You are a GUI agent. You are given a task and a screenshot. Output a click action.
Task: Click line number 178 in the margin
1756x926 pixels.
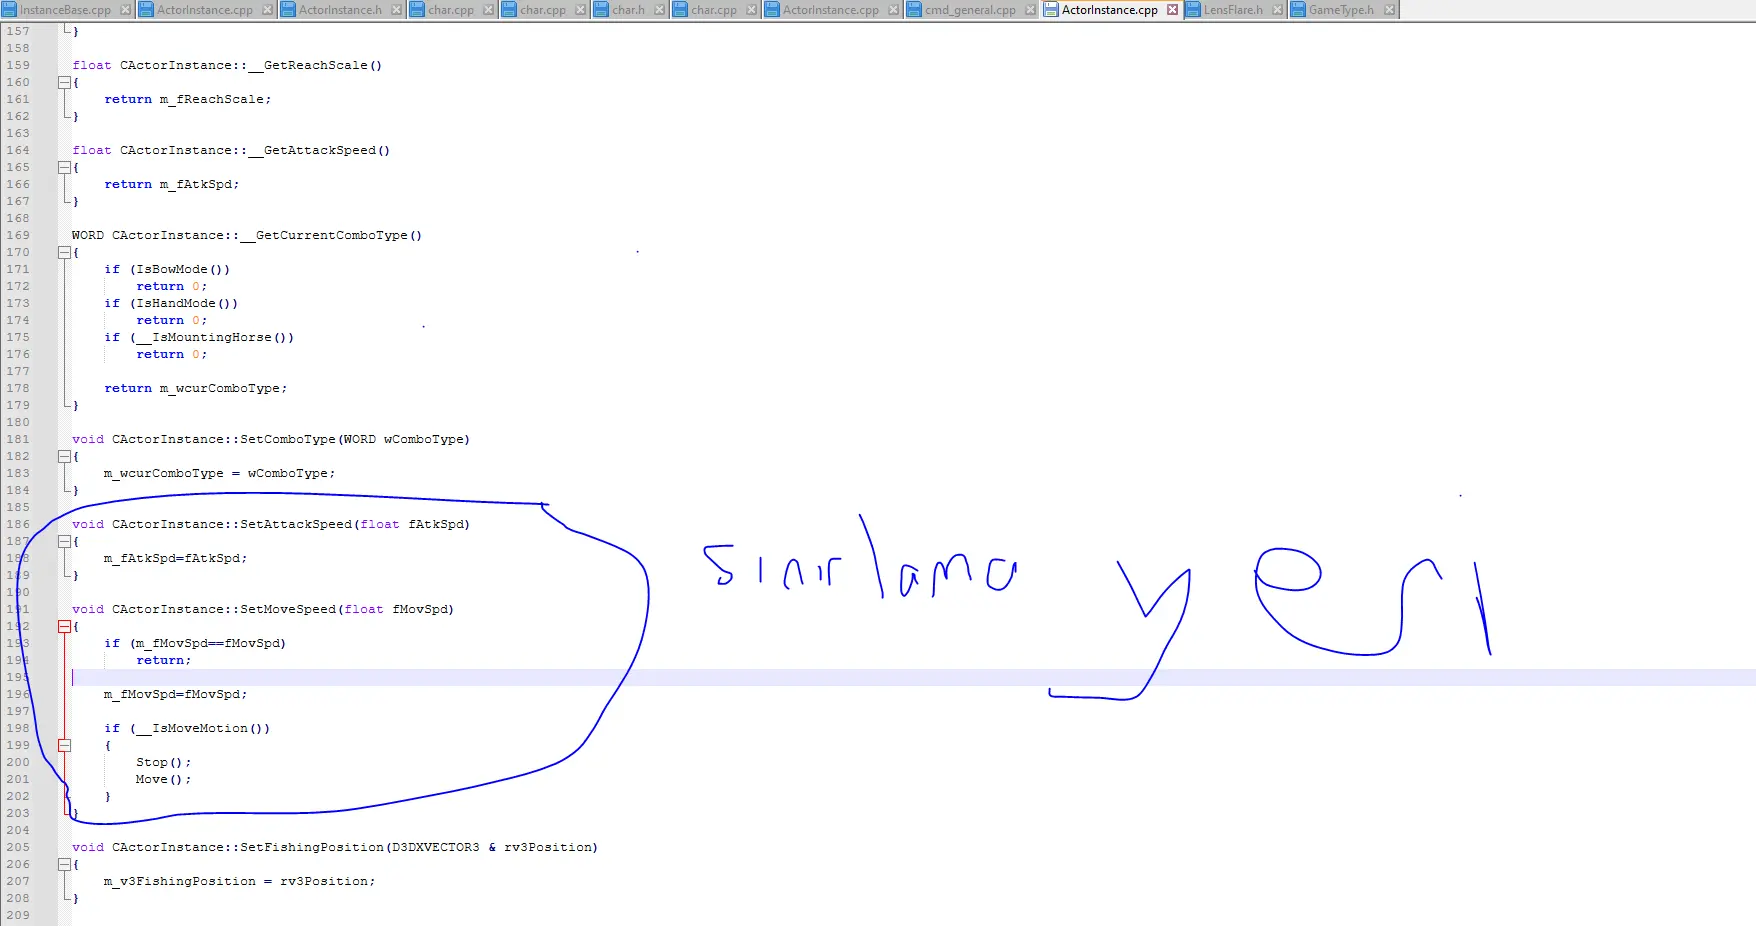(18, 389)
